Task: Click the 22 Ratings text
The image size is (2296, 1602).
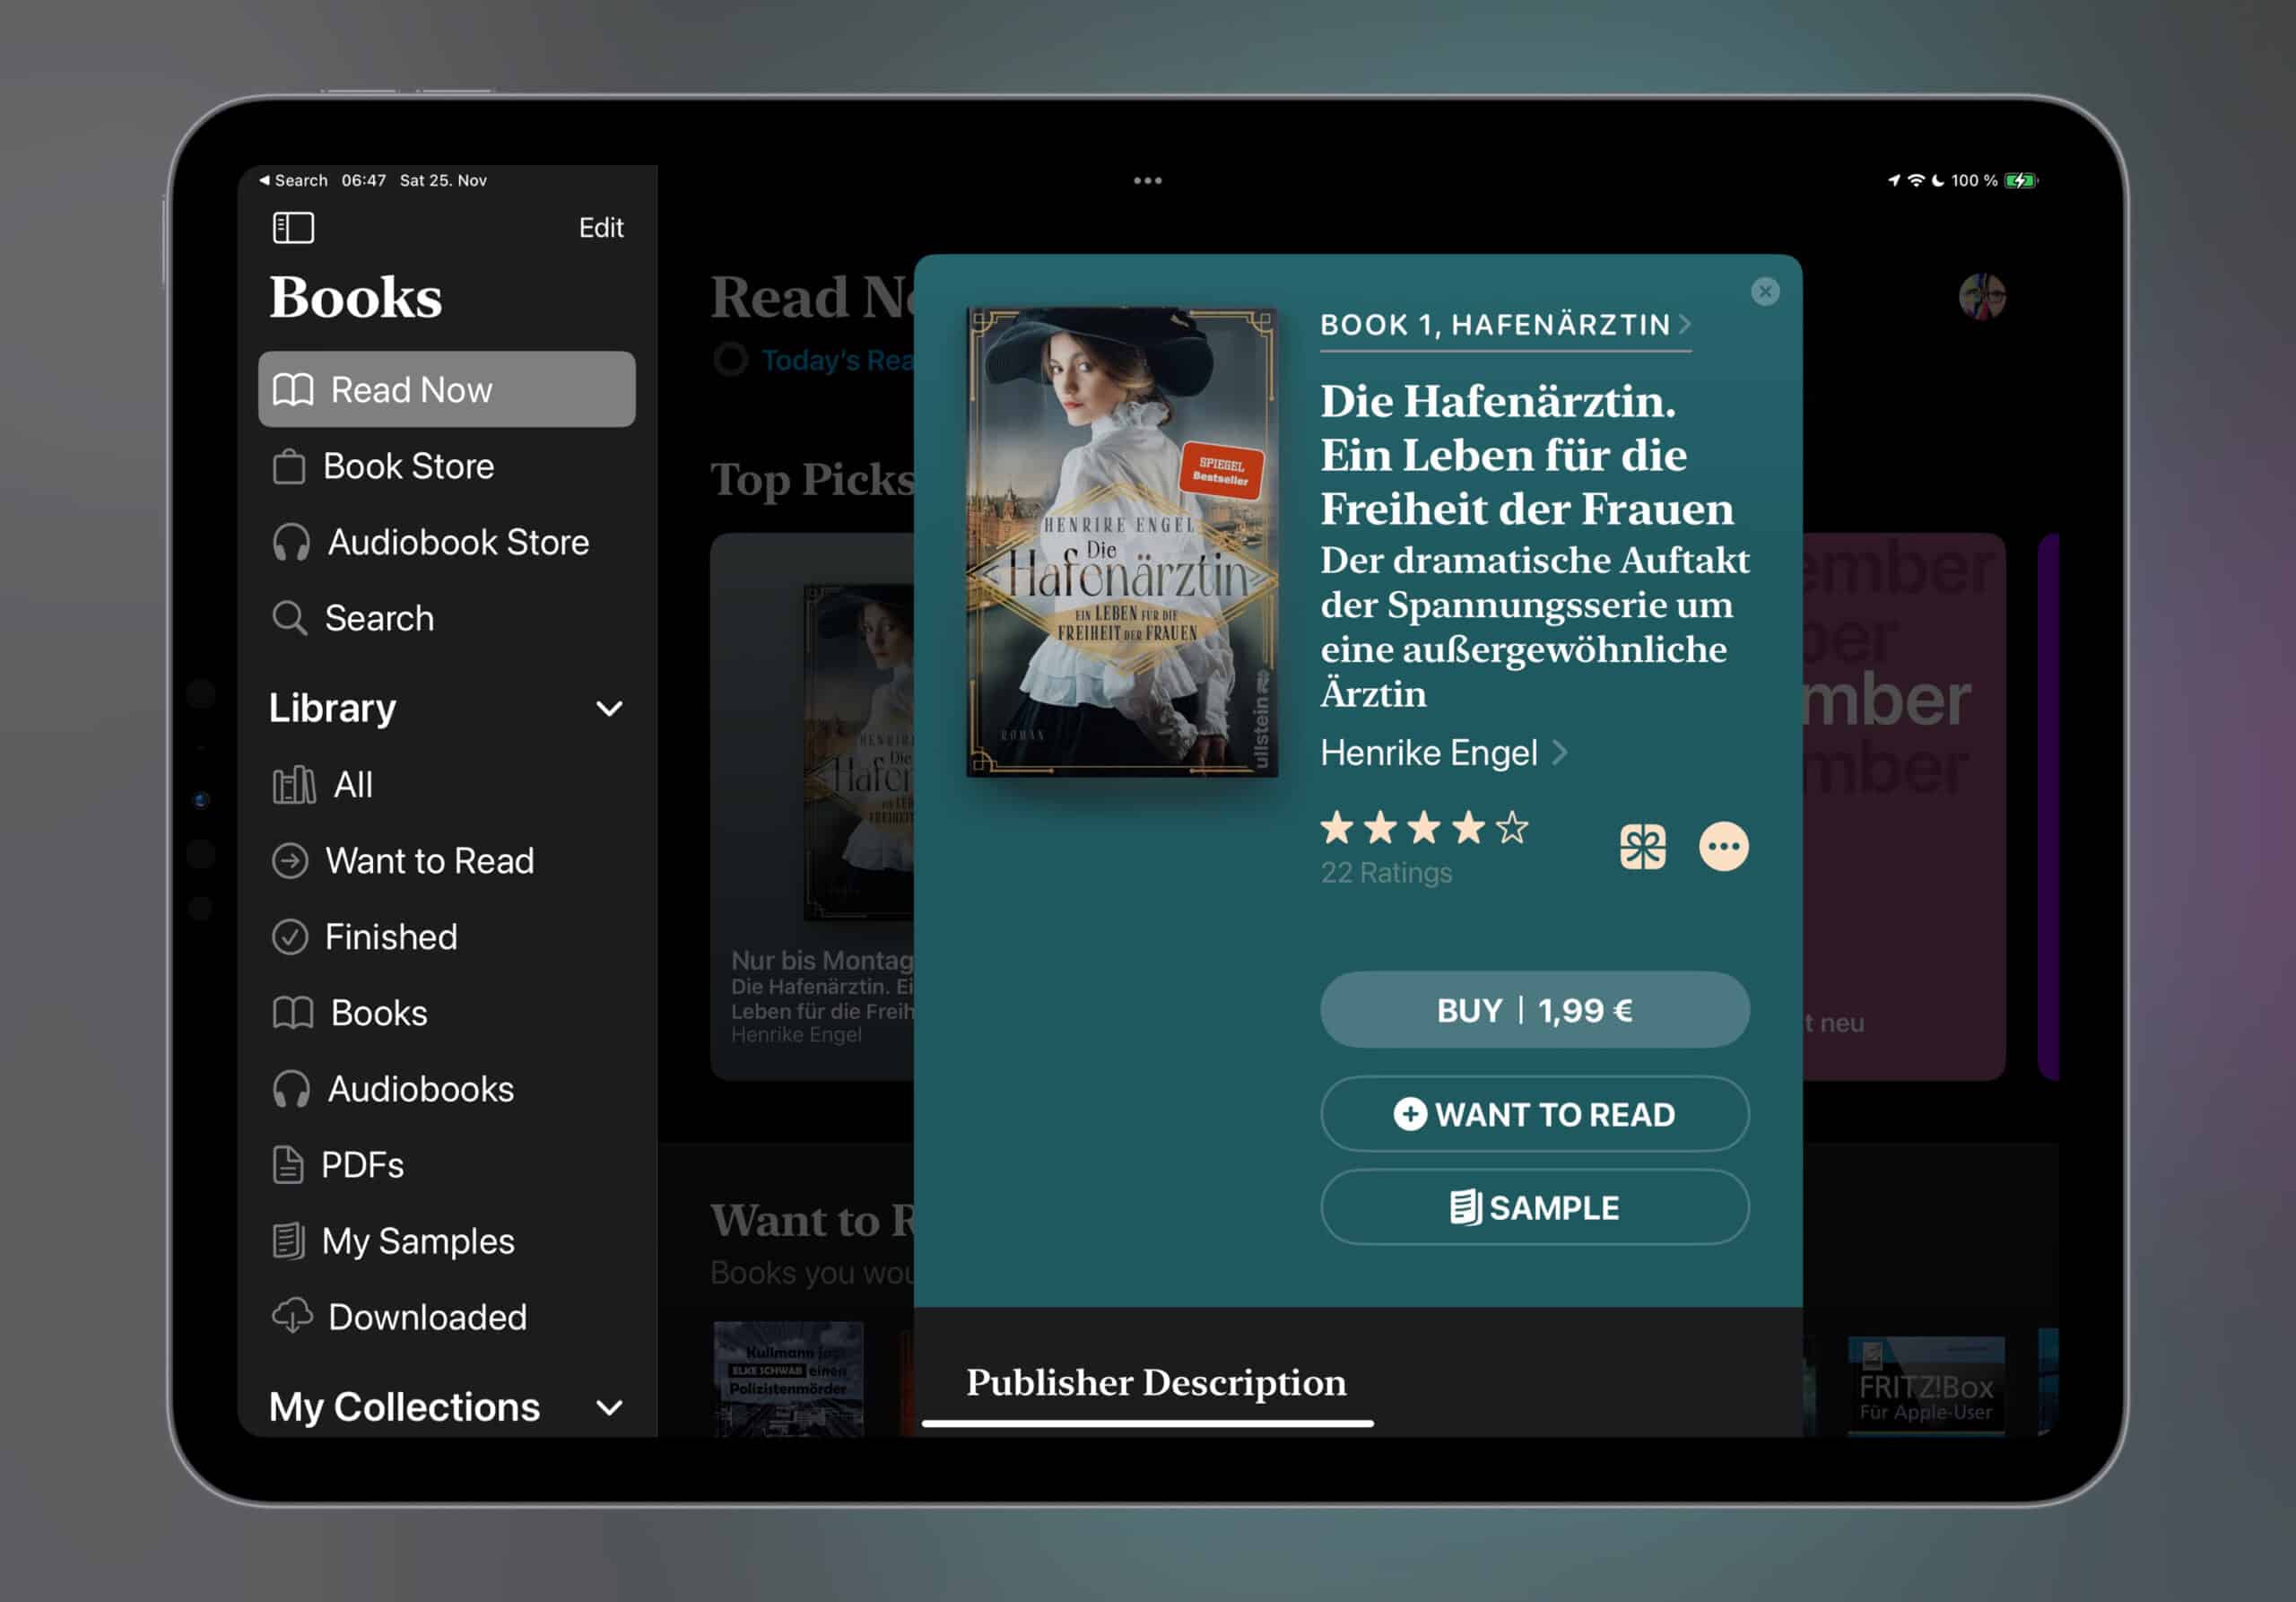Action: point(1386,873)
